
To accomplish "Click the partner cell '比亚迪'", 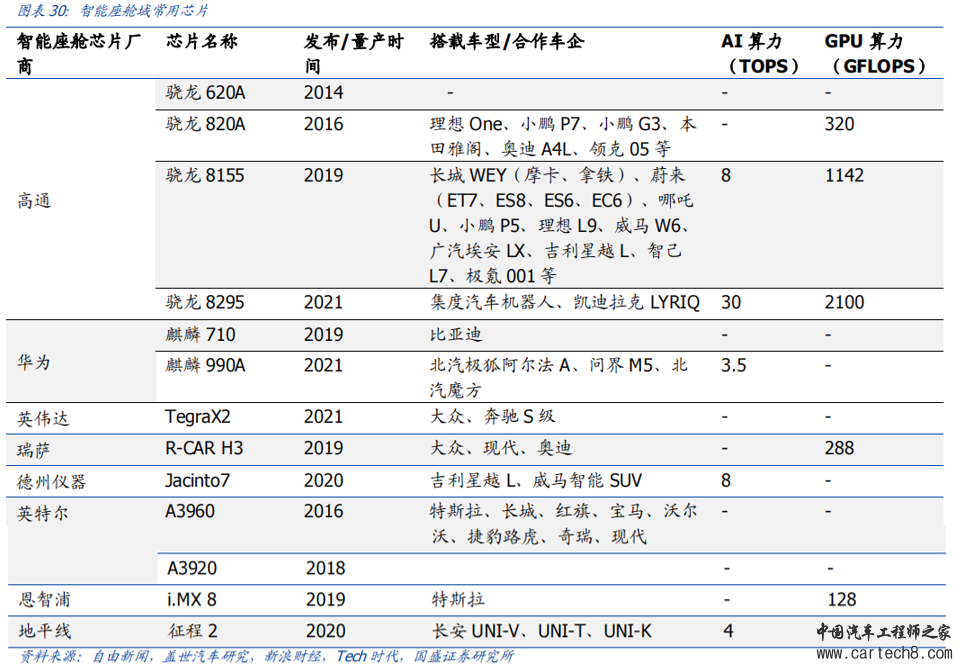I will 456,334.
